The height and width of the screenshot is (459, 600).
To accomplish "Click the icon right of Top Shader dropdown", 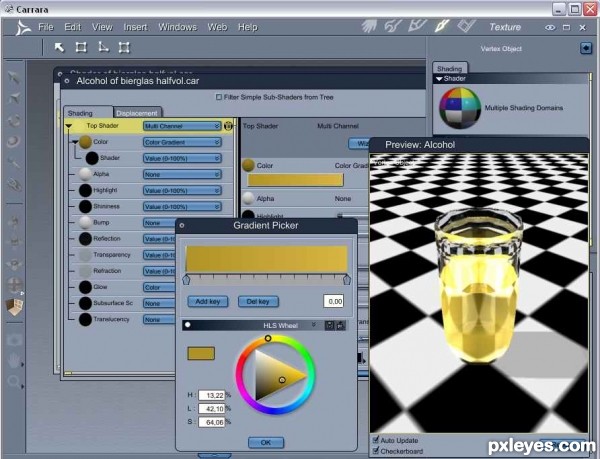I will click(x=228, y=126).
